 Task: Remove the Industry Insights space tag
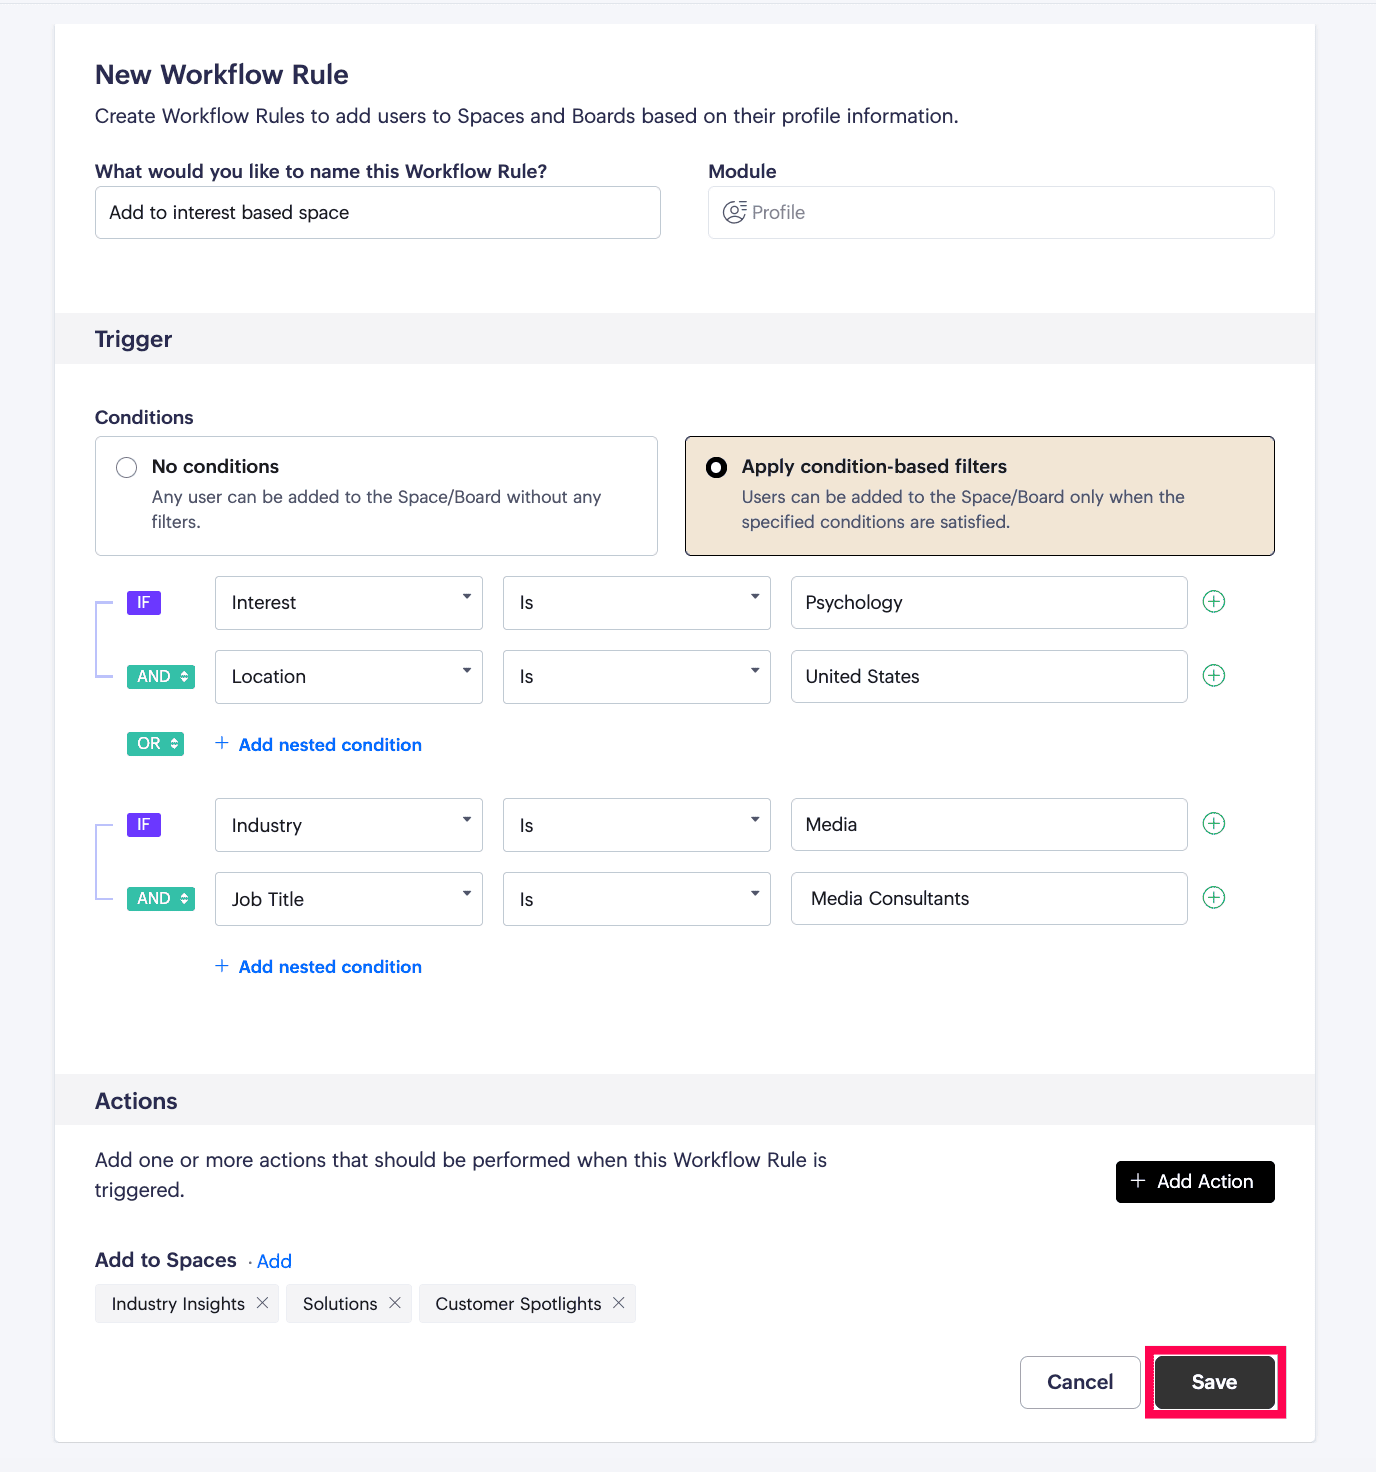[263, 1303]
